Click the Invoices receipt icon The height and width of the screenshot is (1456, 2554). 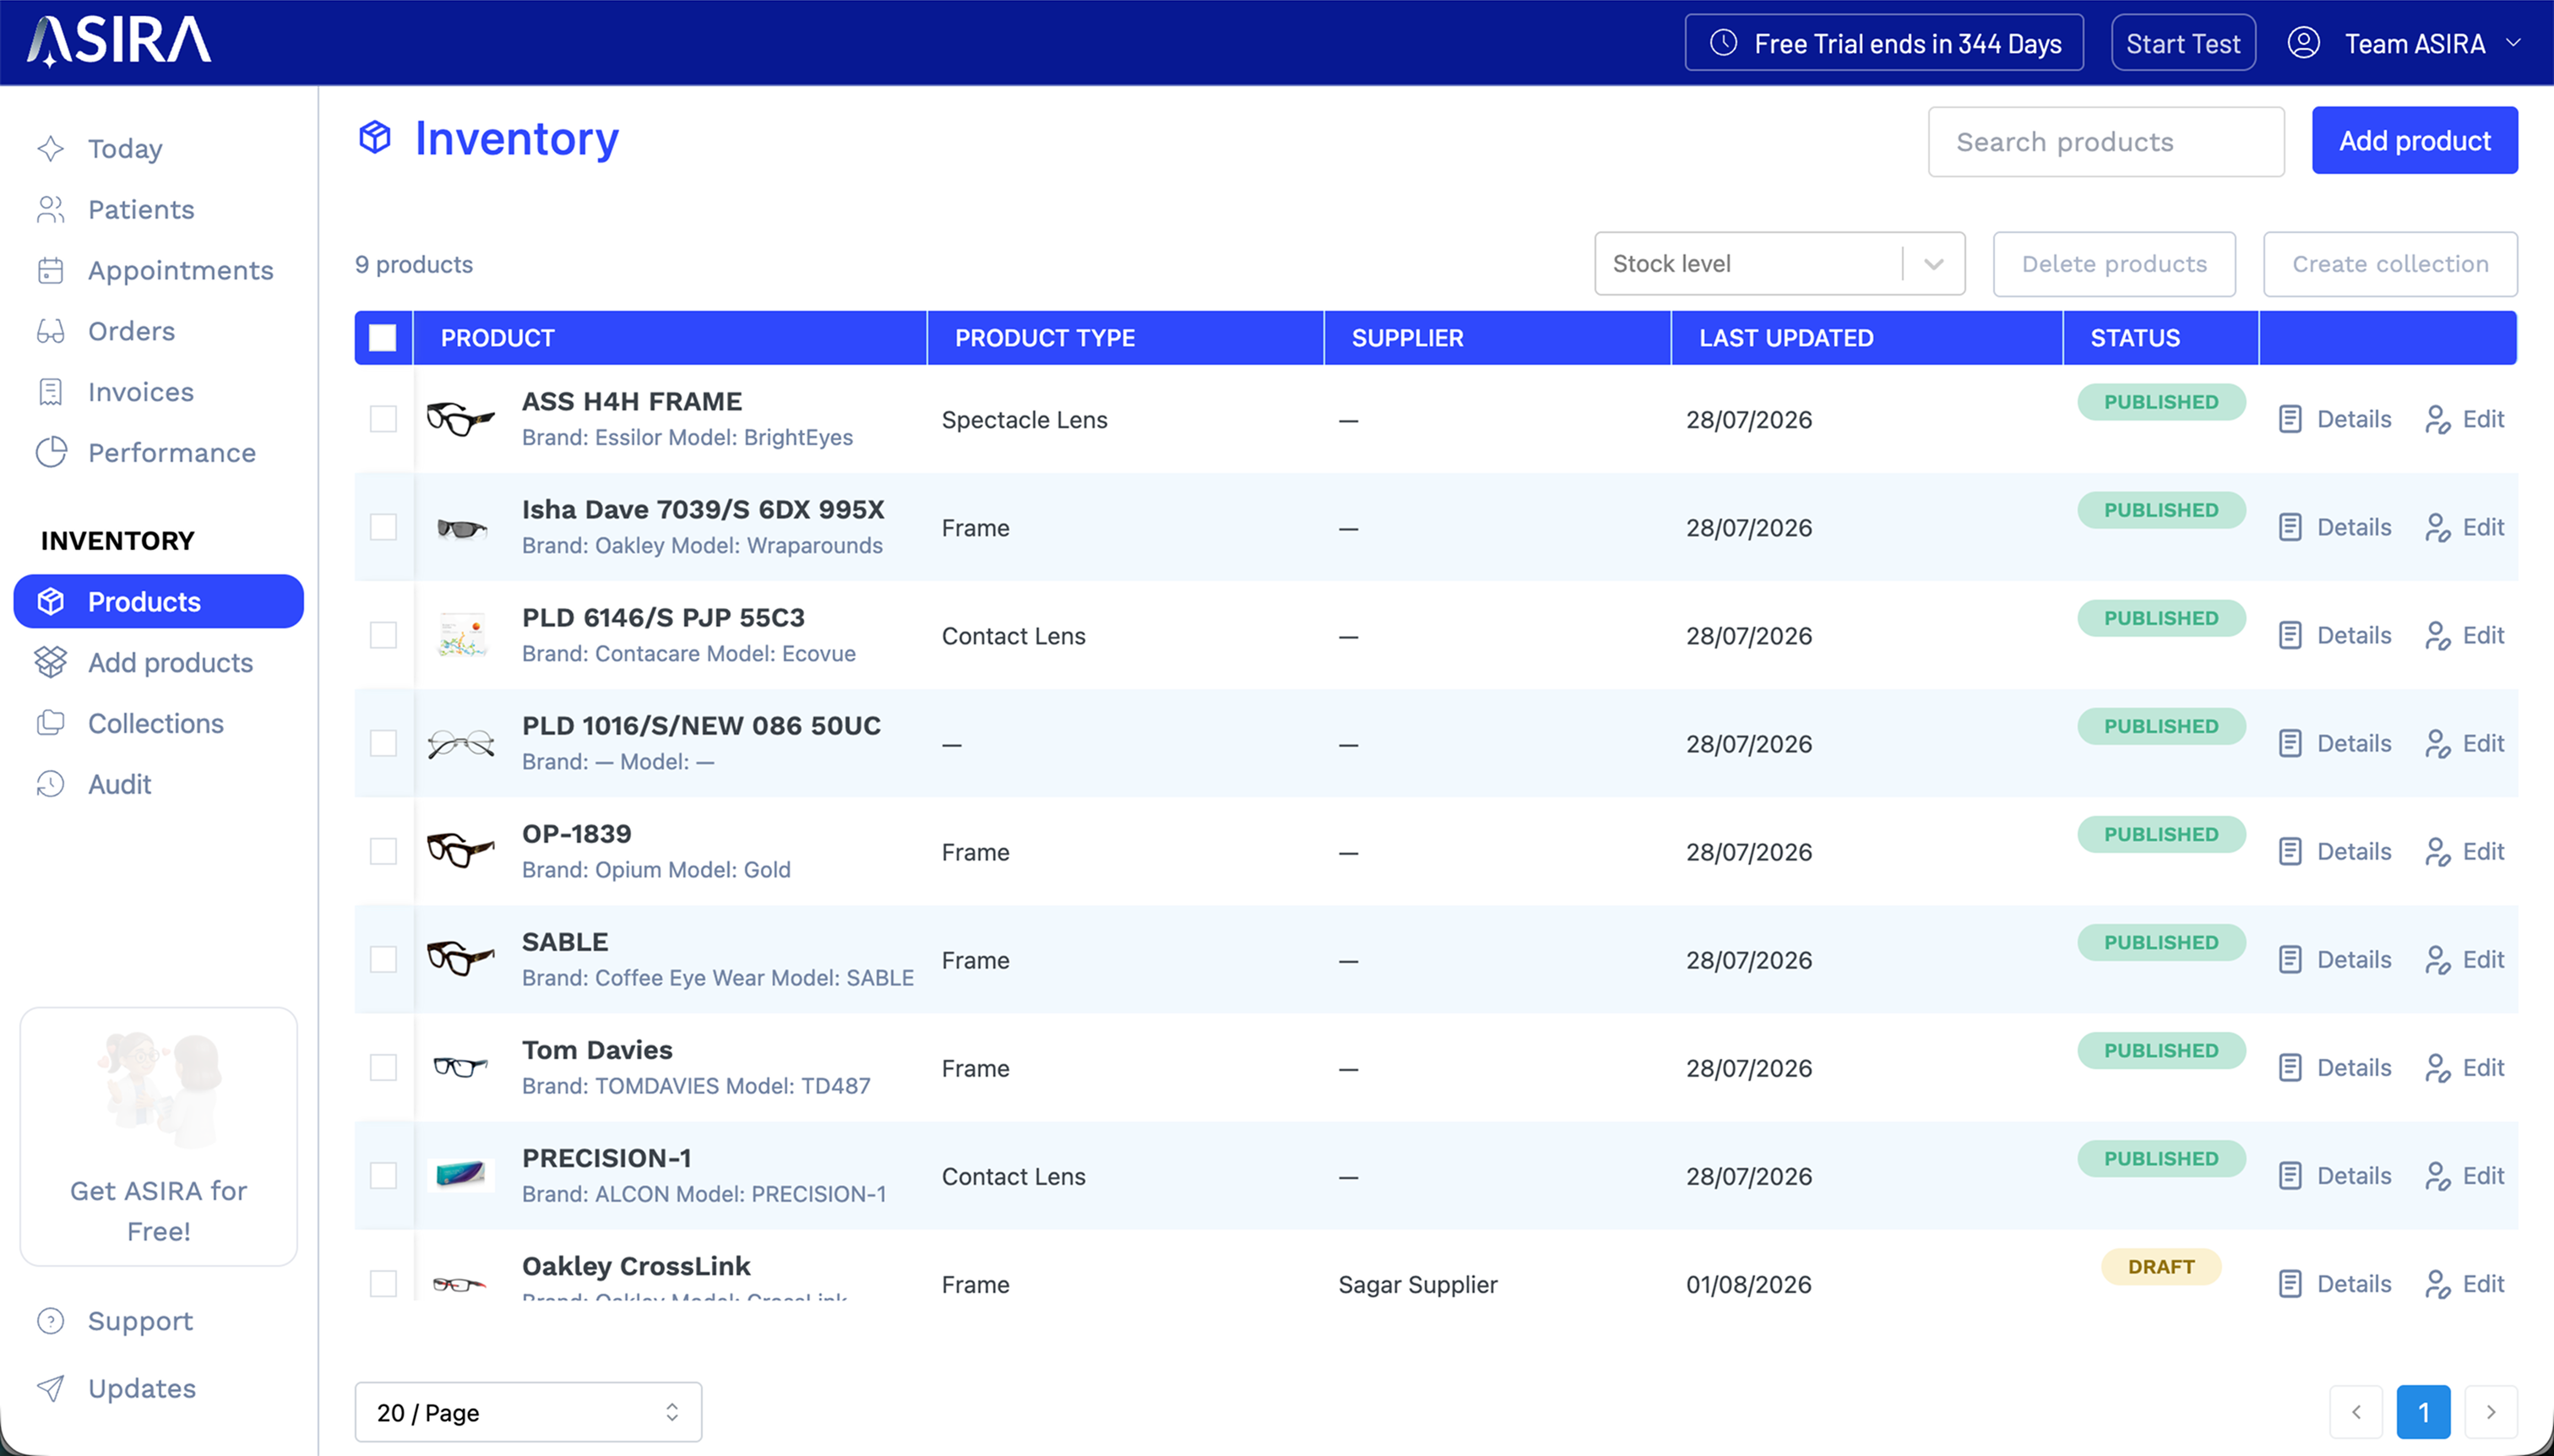click(51, 392)
